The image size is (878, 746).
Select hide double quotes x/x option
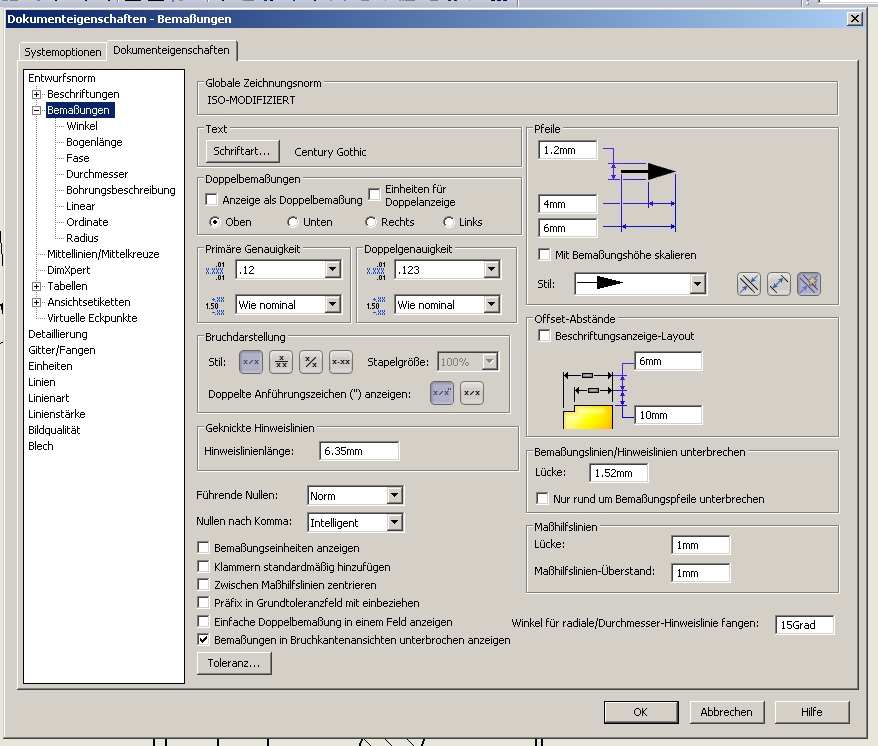[x=472, y=393]
